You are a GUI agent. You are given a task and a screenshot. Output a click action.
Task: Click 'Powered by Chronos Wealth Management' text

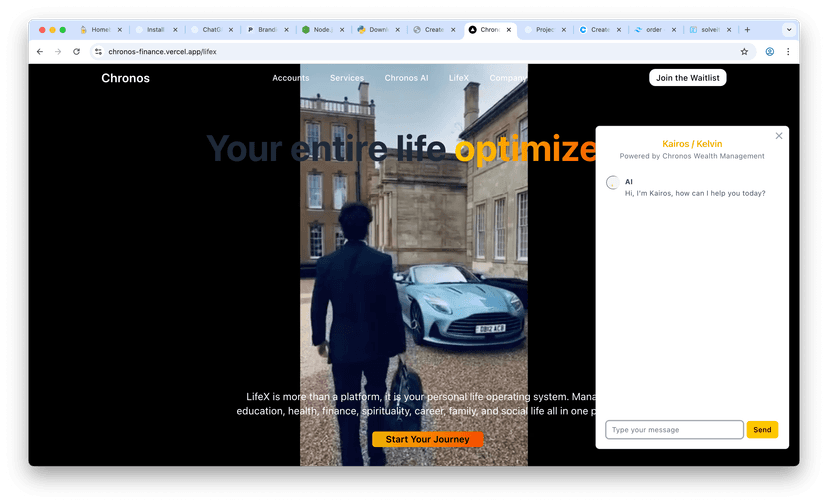692,156
